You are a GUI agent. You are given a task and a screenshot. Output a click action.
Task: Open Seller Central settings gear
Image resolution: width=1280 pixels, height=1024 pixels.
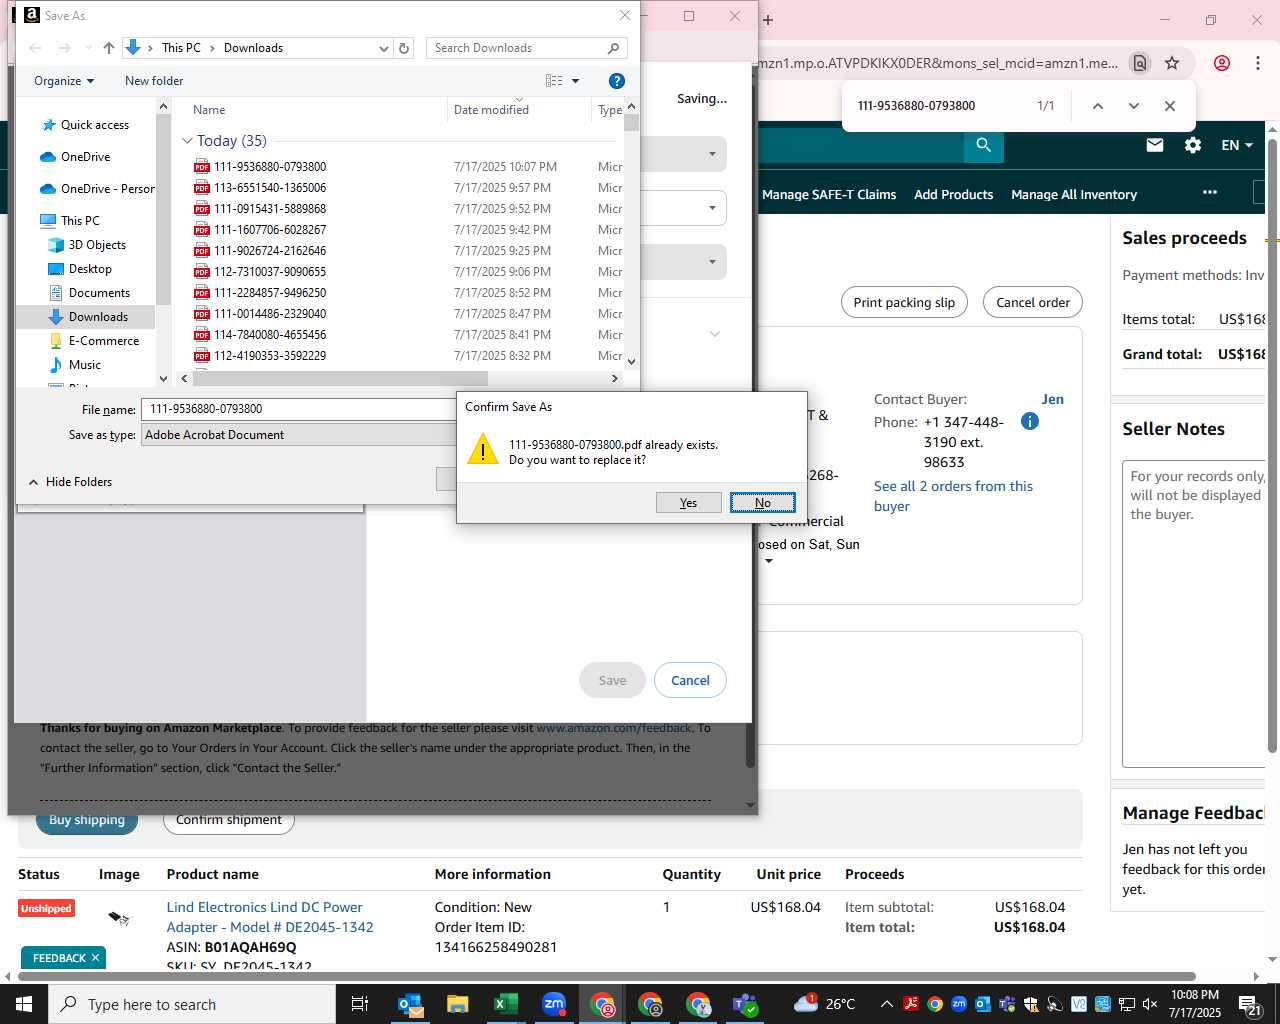1193,145
